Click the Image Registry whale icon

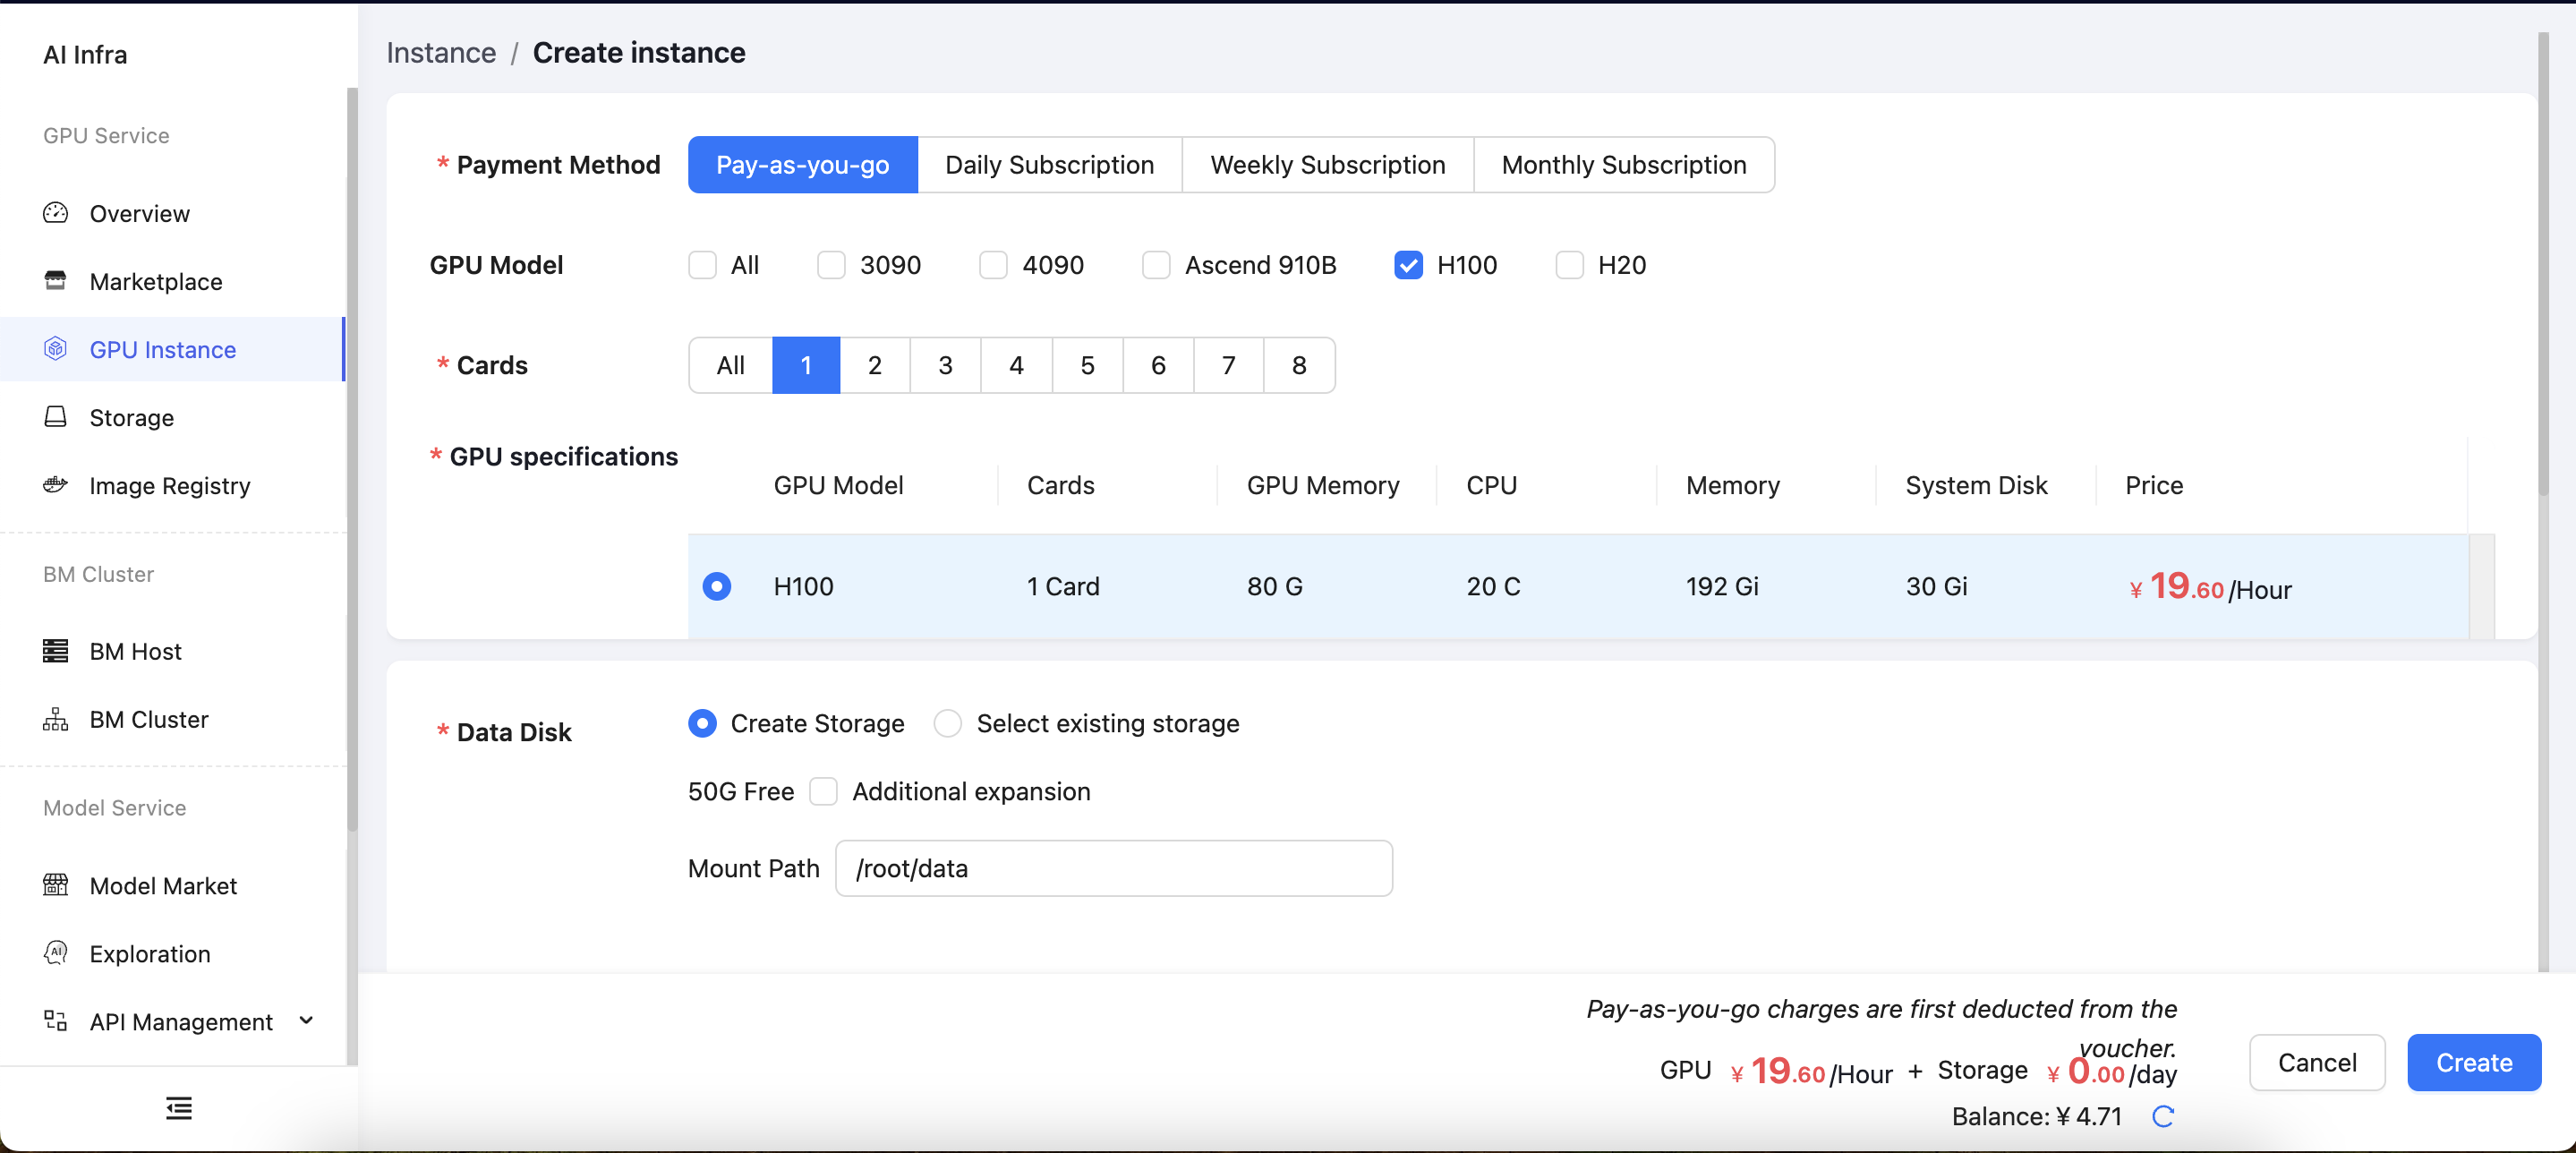coord(56,485)
